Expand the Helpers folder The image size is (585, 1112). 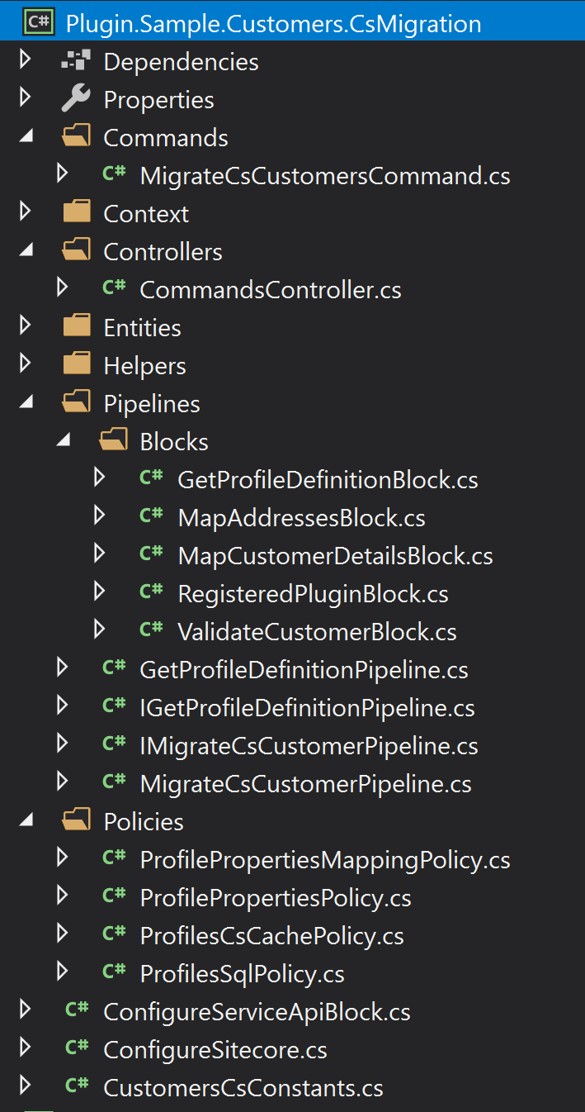(22, 365)
